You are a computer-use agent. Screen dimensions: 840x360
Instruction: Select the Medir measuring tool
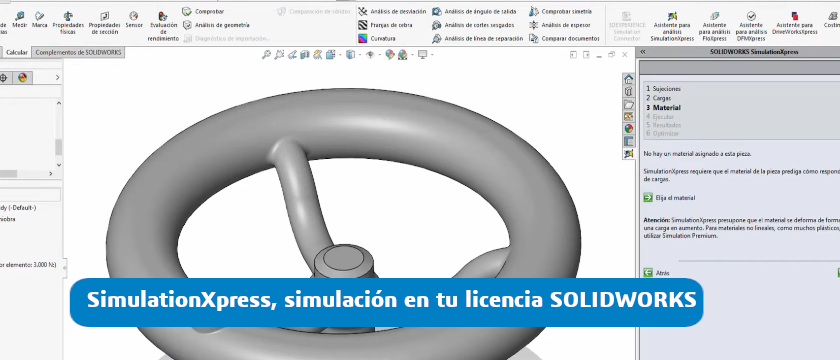pos(19,20)
